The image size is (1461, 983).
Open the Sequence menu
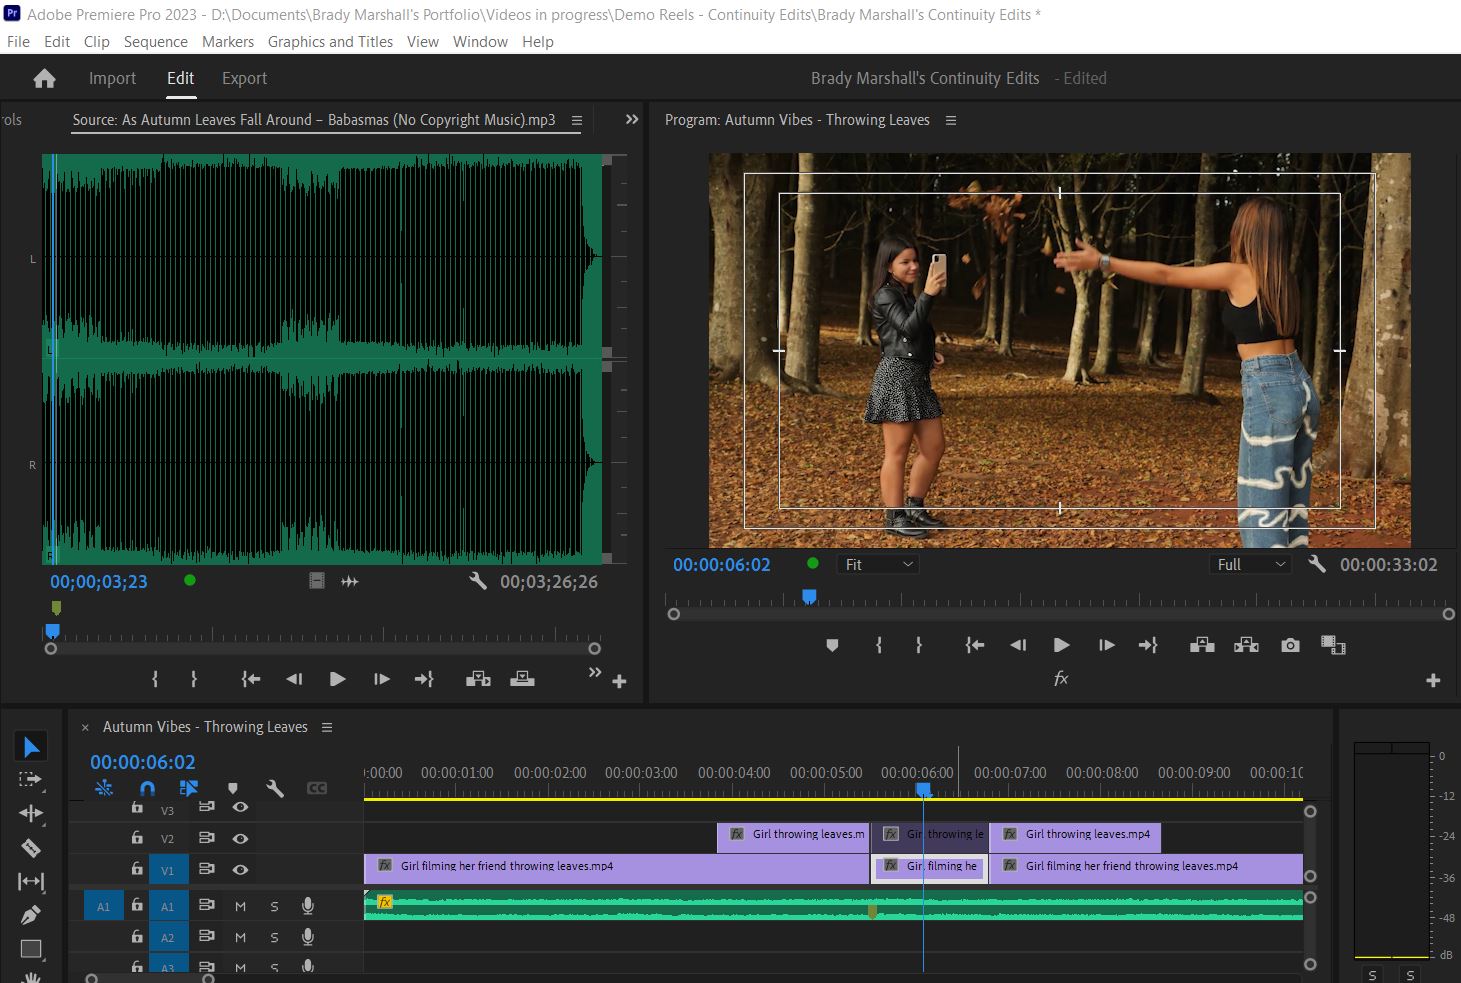point(155,41)
